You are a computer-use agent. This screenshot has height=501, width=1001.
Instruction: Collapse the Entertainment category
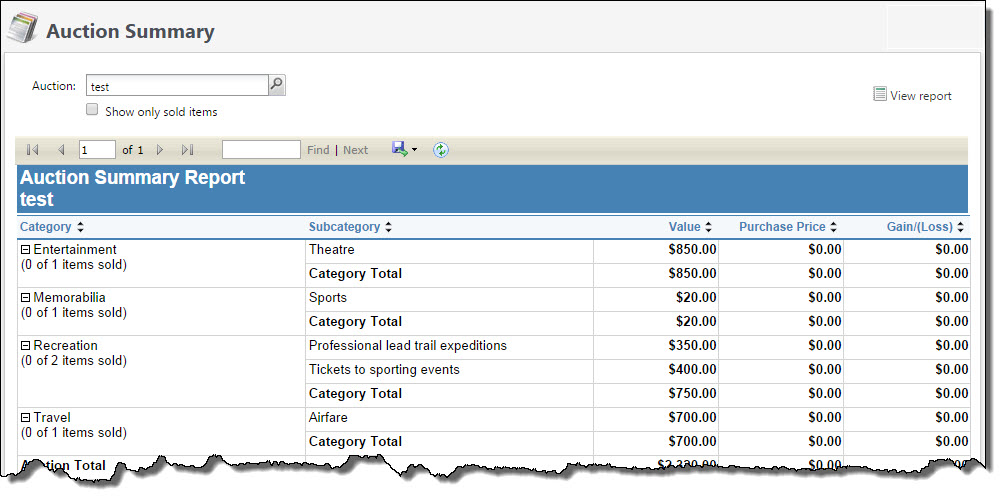26,250
